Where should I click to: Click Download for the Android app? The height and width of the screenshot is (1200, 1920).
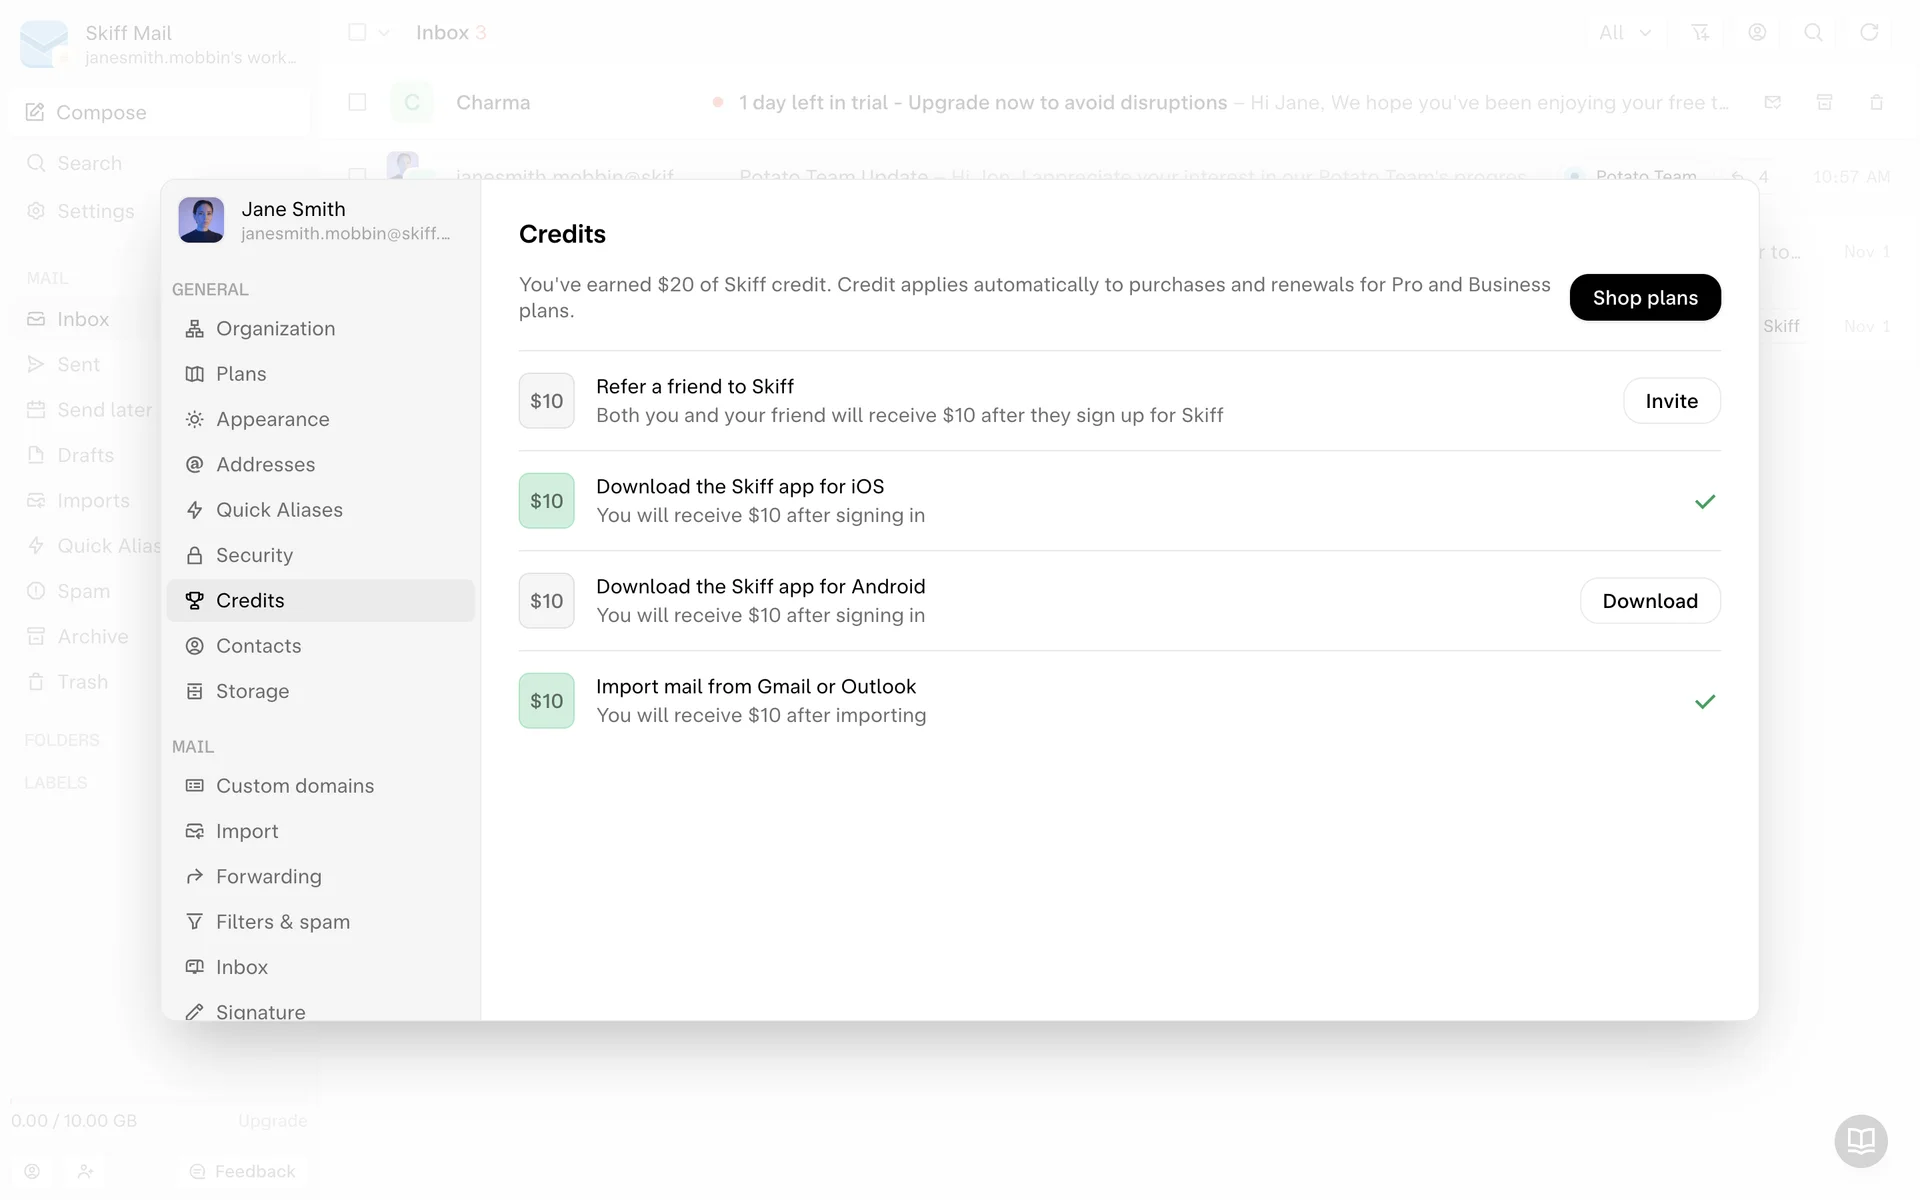(x=1649, y=601)
